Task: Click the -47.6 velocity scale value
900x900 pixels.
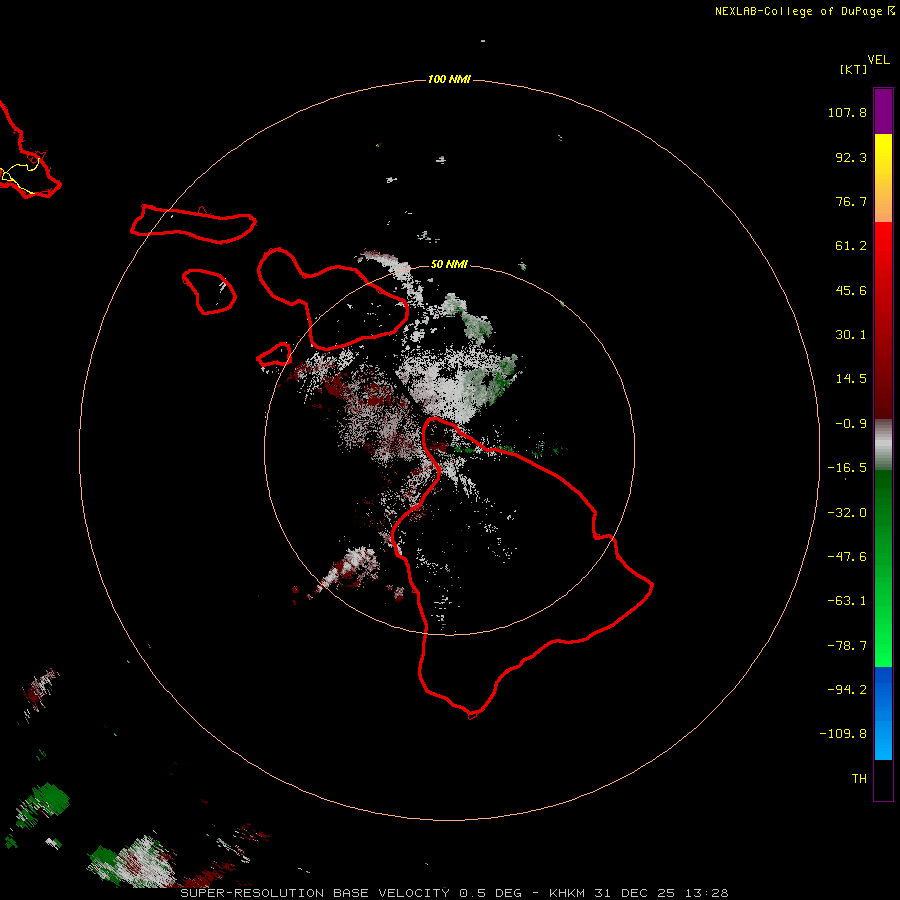Action: click(x=847, y=557)
